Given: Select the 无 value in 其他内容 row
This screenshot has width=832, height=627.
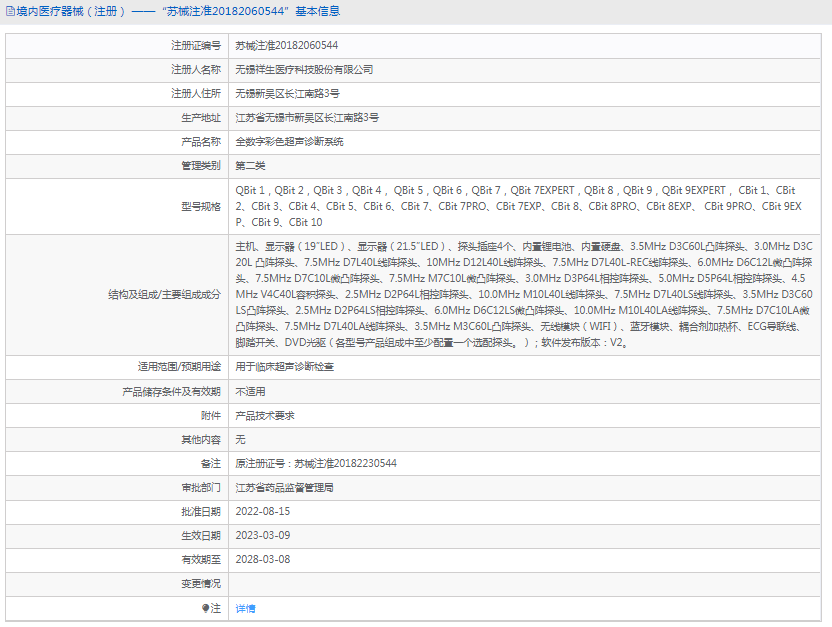Looking at the screenshot, I should (240, 439).
